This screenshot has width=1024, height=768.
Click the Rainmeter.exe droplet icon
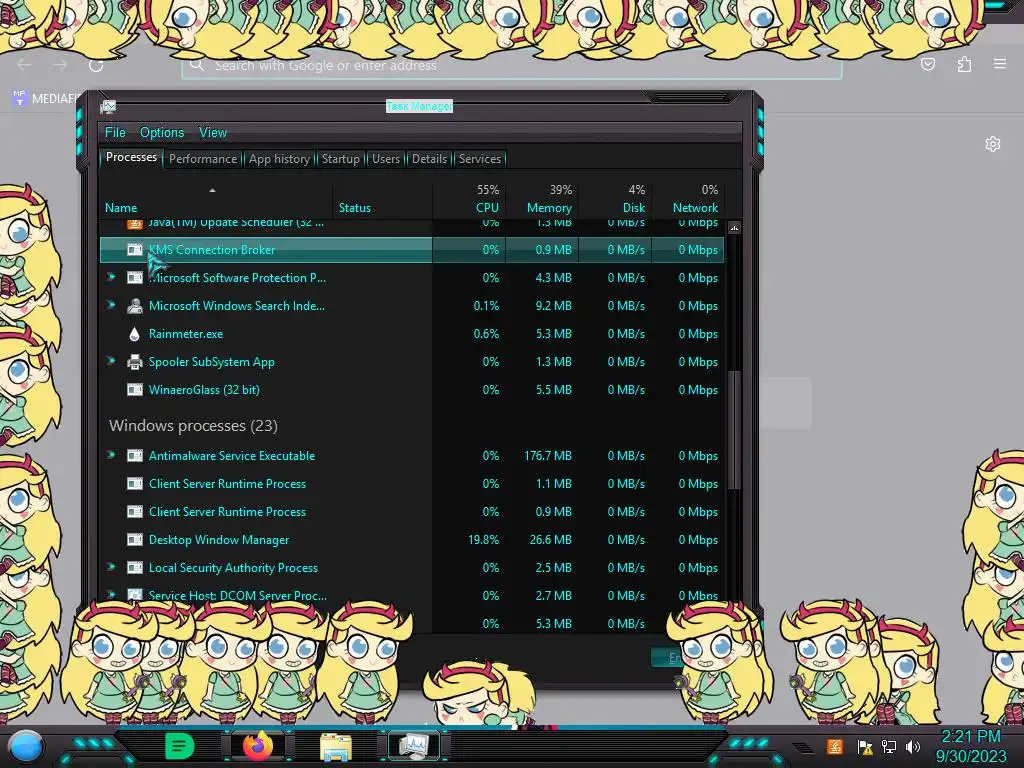135,334
